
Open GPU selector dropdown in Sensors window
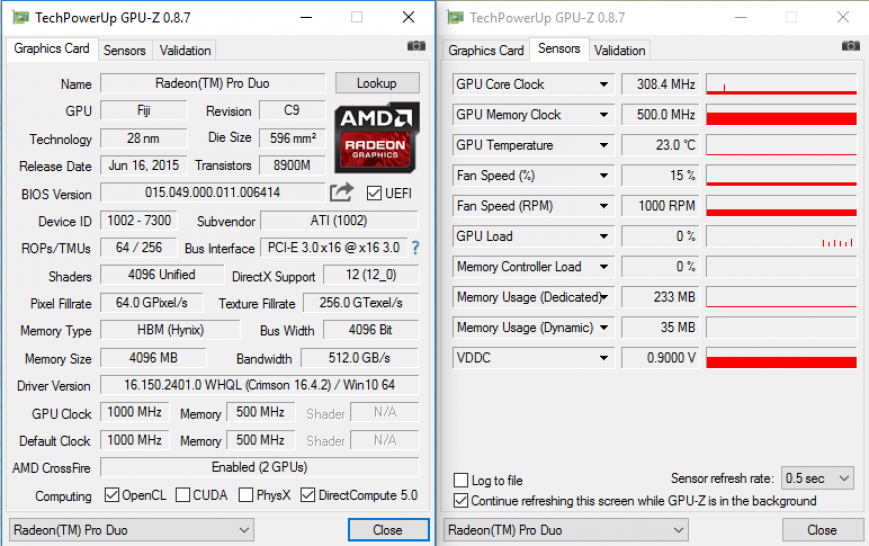[x=566, y=530]
